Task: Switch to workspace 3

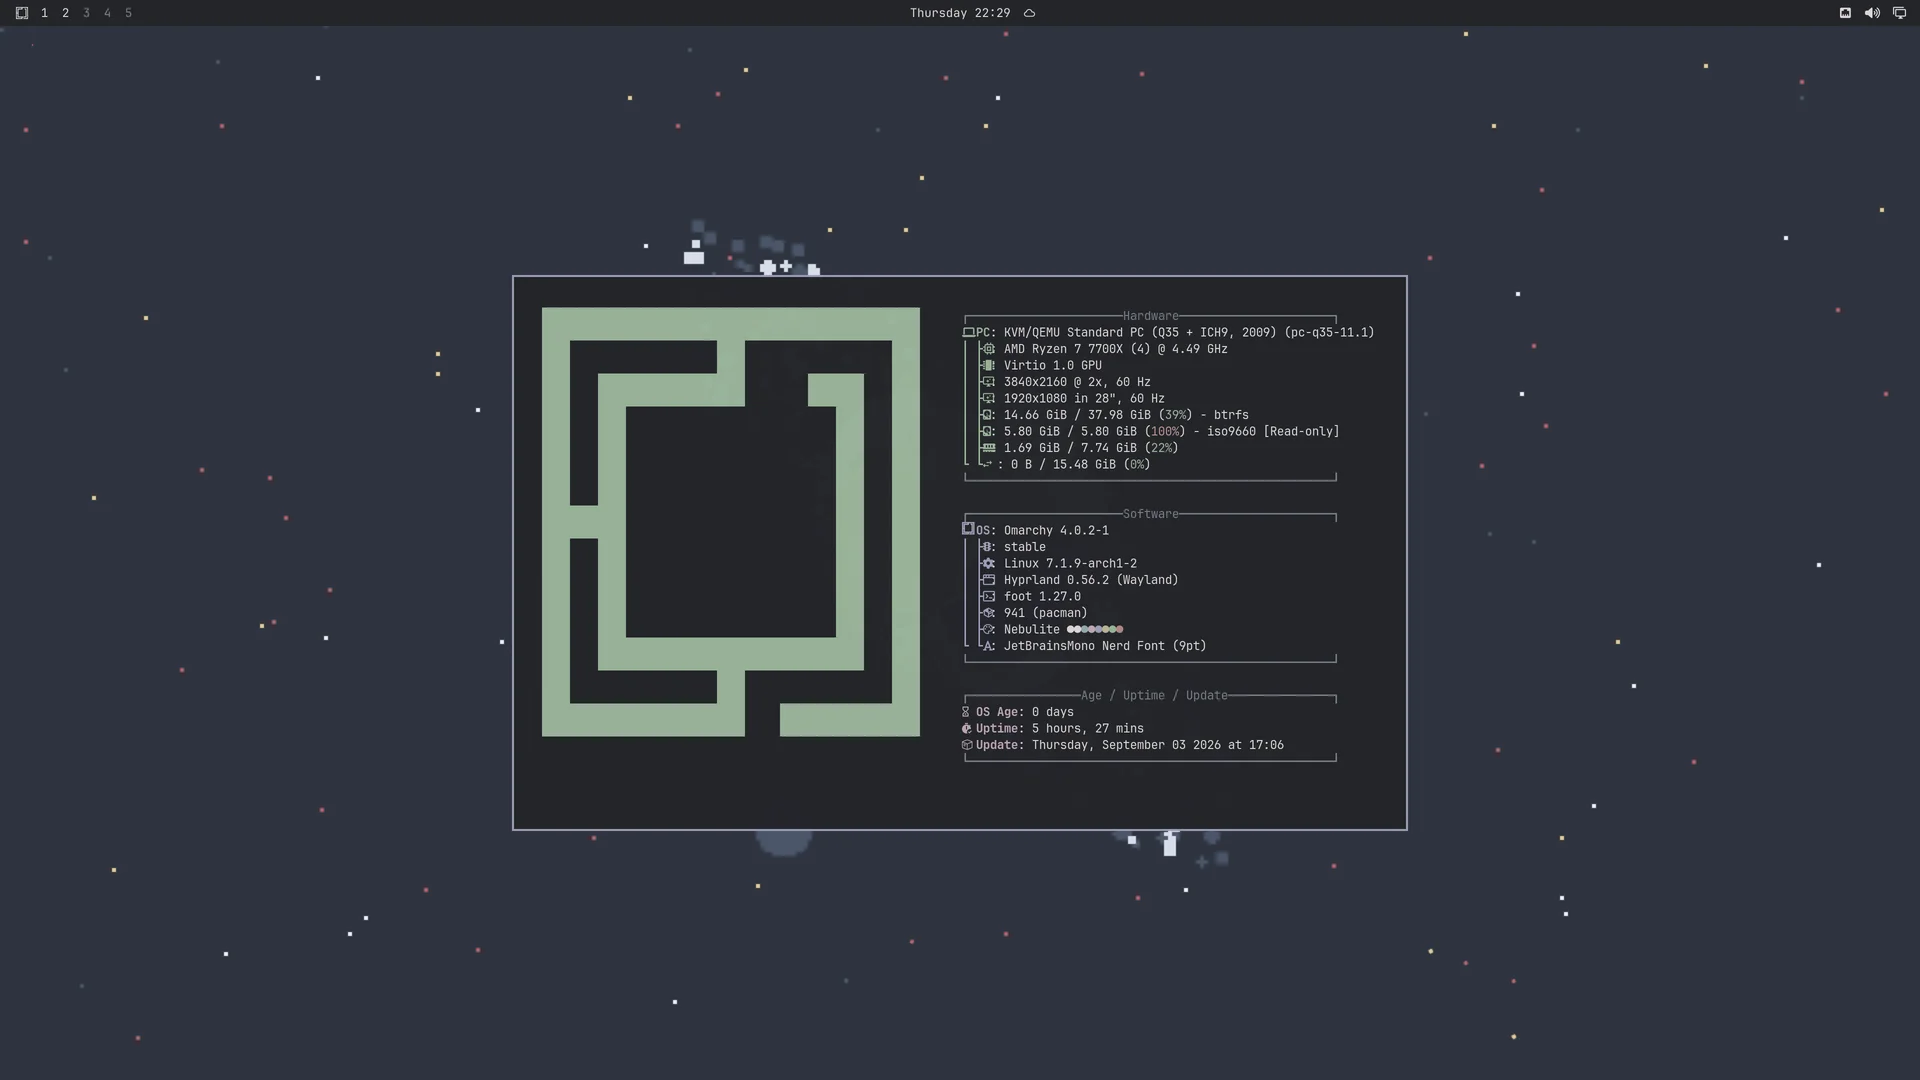Action: point(86,13)
